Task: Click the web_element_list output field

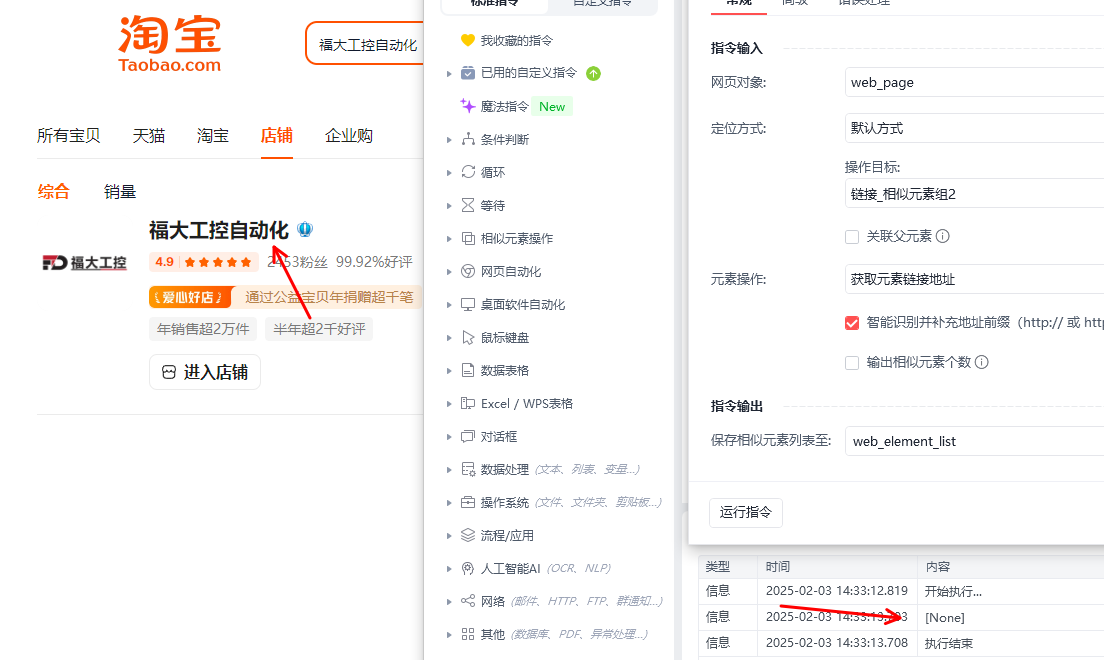Action: pos(974,441)
